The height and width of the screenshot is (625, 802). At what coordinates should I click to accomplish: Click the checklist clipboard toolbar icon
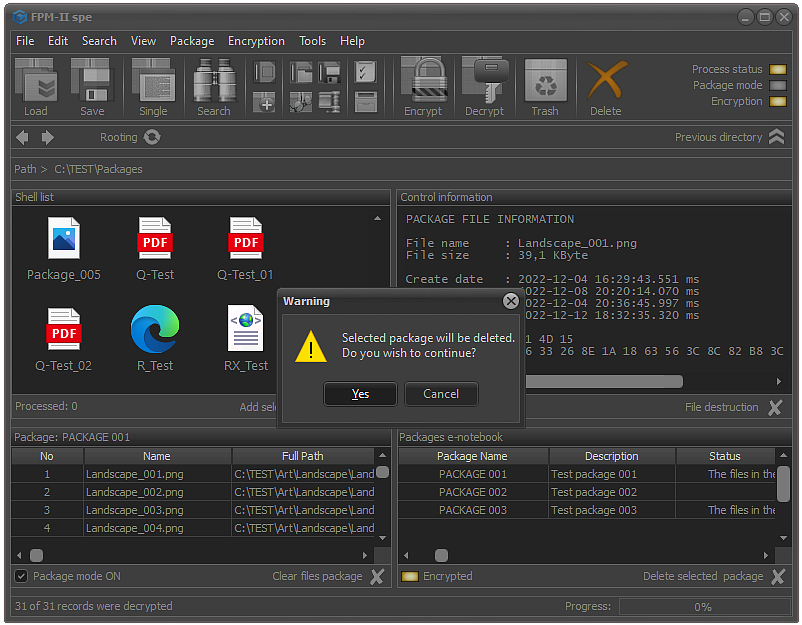point(366,72)
